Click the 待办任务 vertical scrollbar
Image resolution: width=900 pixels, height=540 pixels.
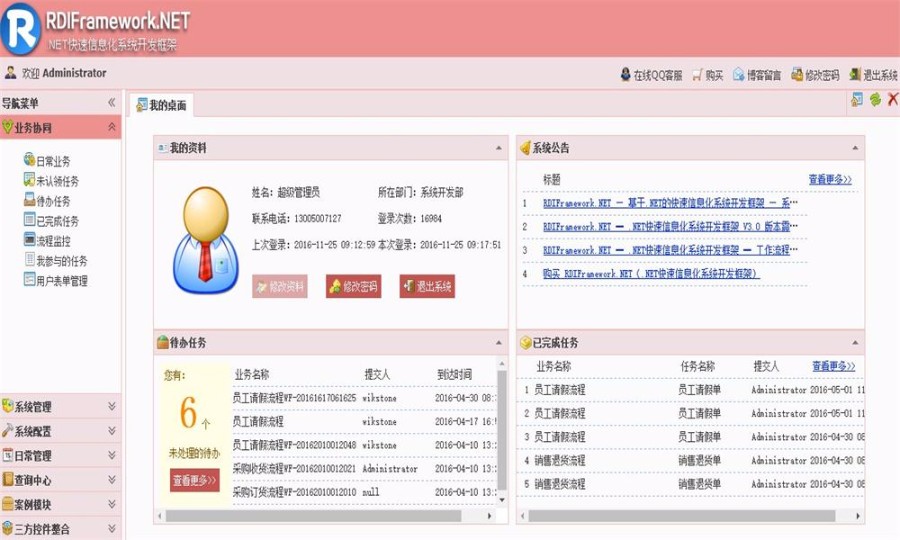coord(502,430)
